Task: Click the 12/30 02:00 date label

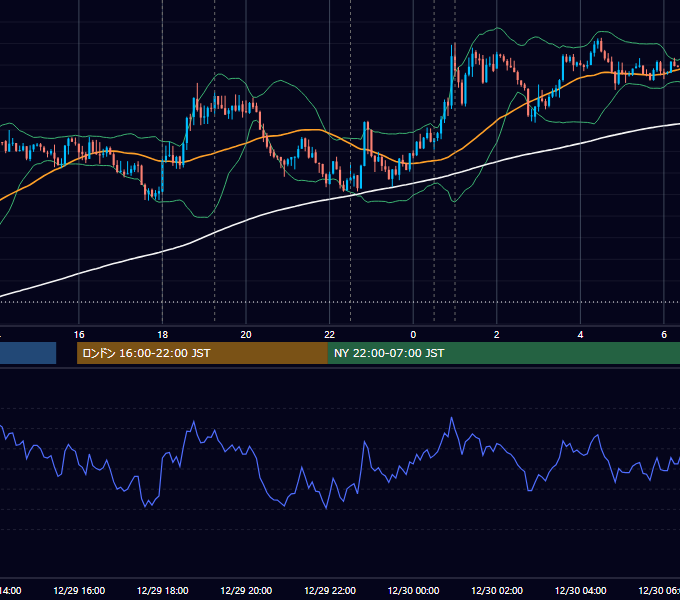Action: pos(497,590)
